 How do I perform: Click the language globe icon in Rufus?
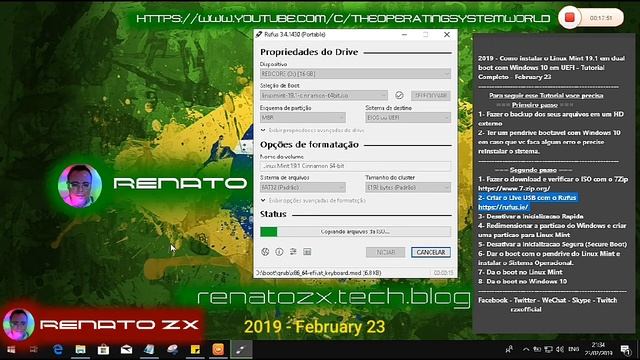[x=265, y=252]
